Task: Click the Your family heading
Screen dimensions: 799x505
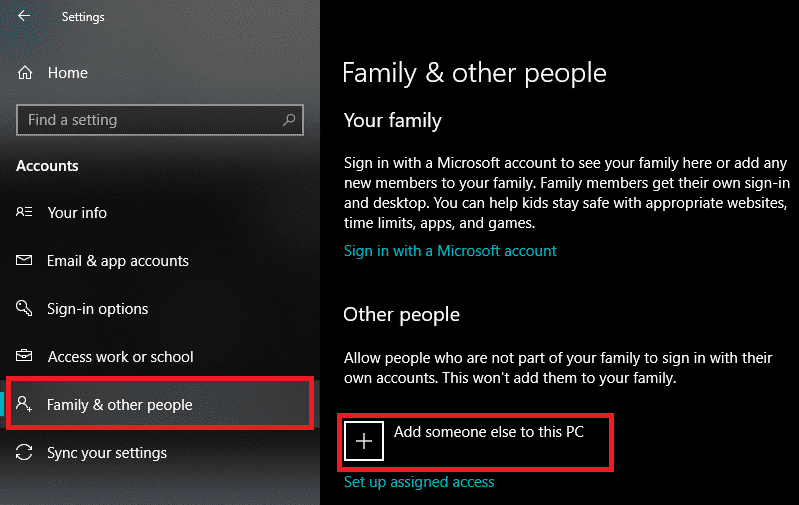Action: click(x=393, y=121)
